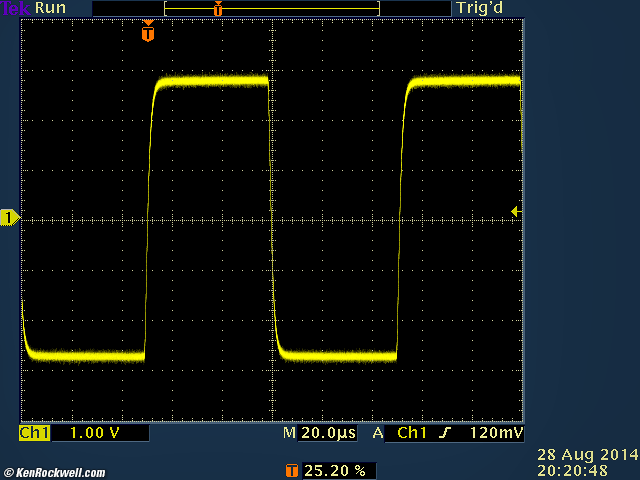
Task: Click the 120mV trigger level readout
Action: [495, 433]
